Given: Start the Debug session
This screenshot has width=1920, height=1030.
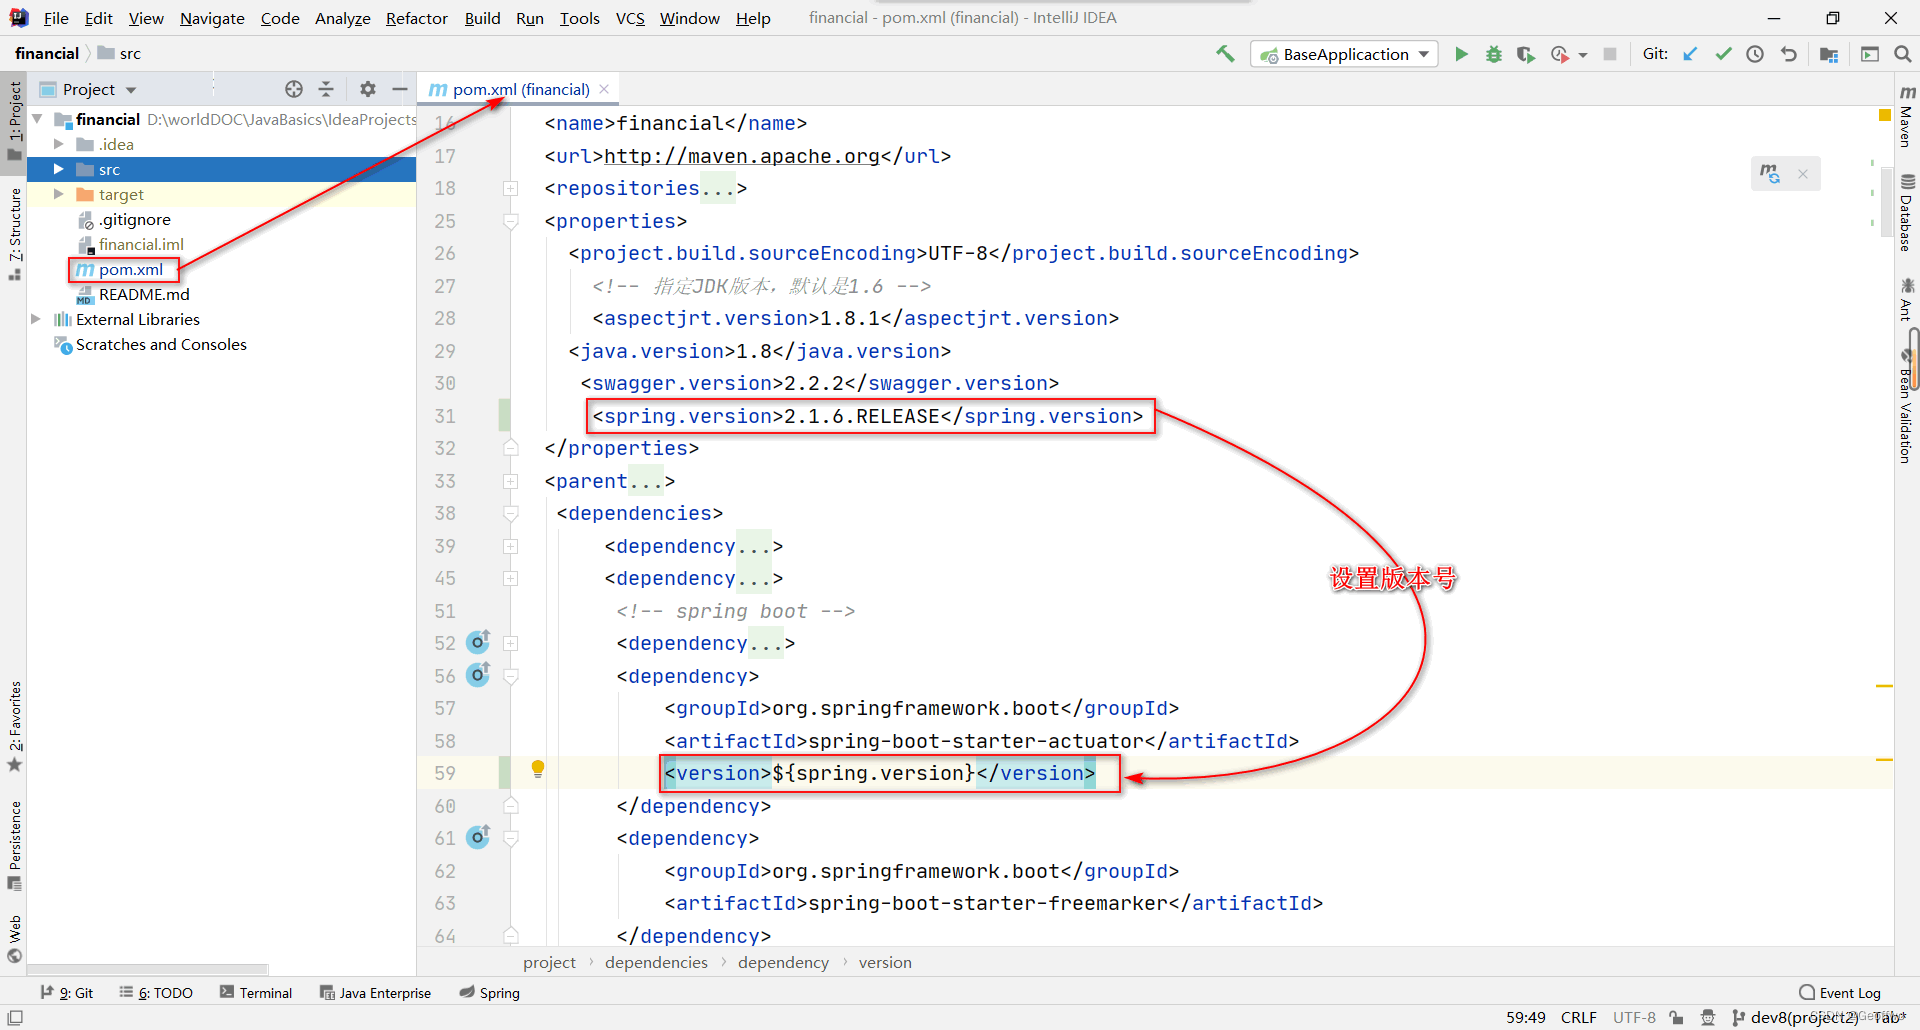Looking at the screenshot, I should [1493, 54].
